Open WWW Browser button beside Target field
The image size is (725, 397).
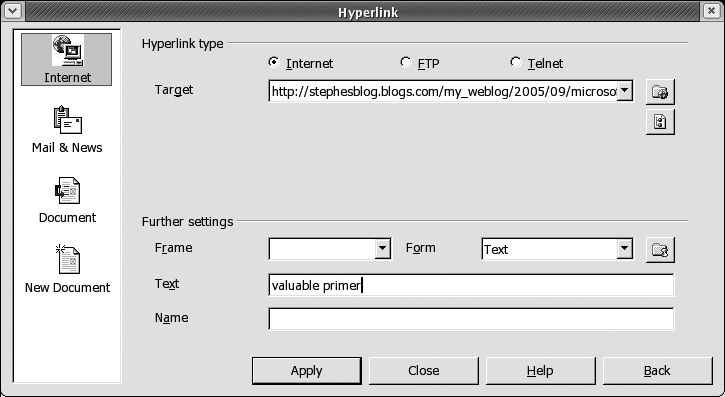(660, 92)
